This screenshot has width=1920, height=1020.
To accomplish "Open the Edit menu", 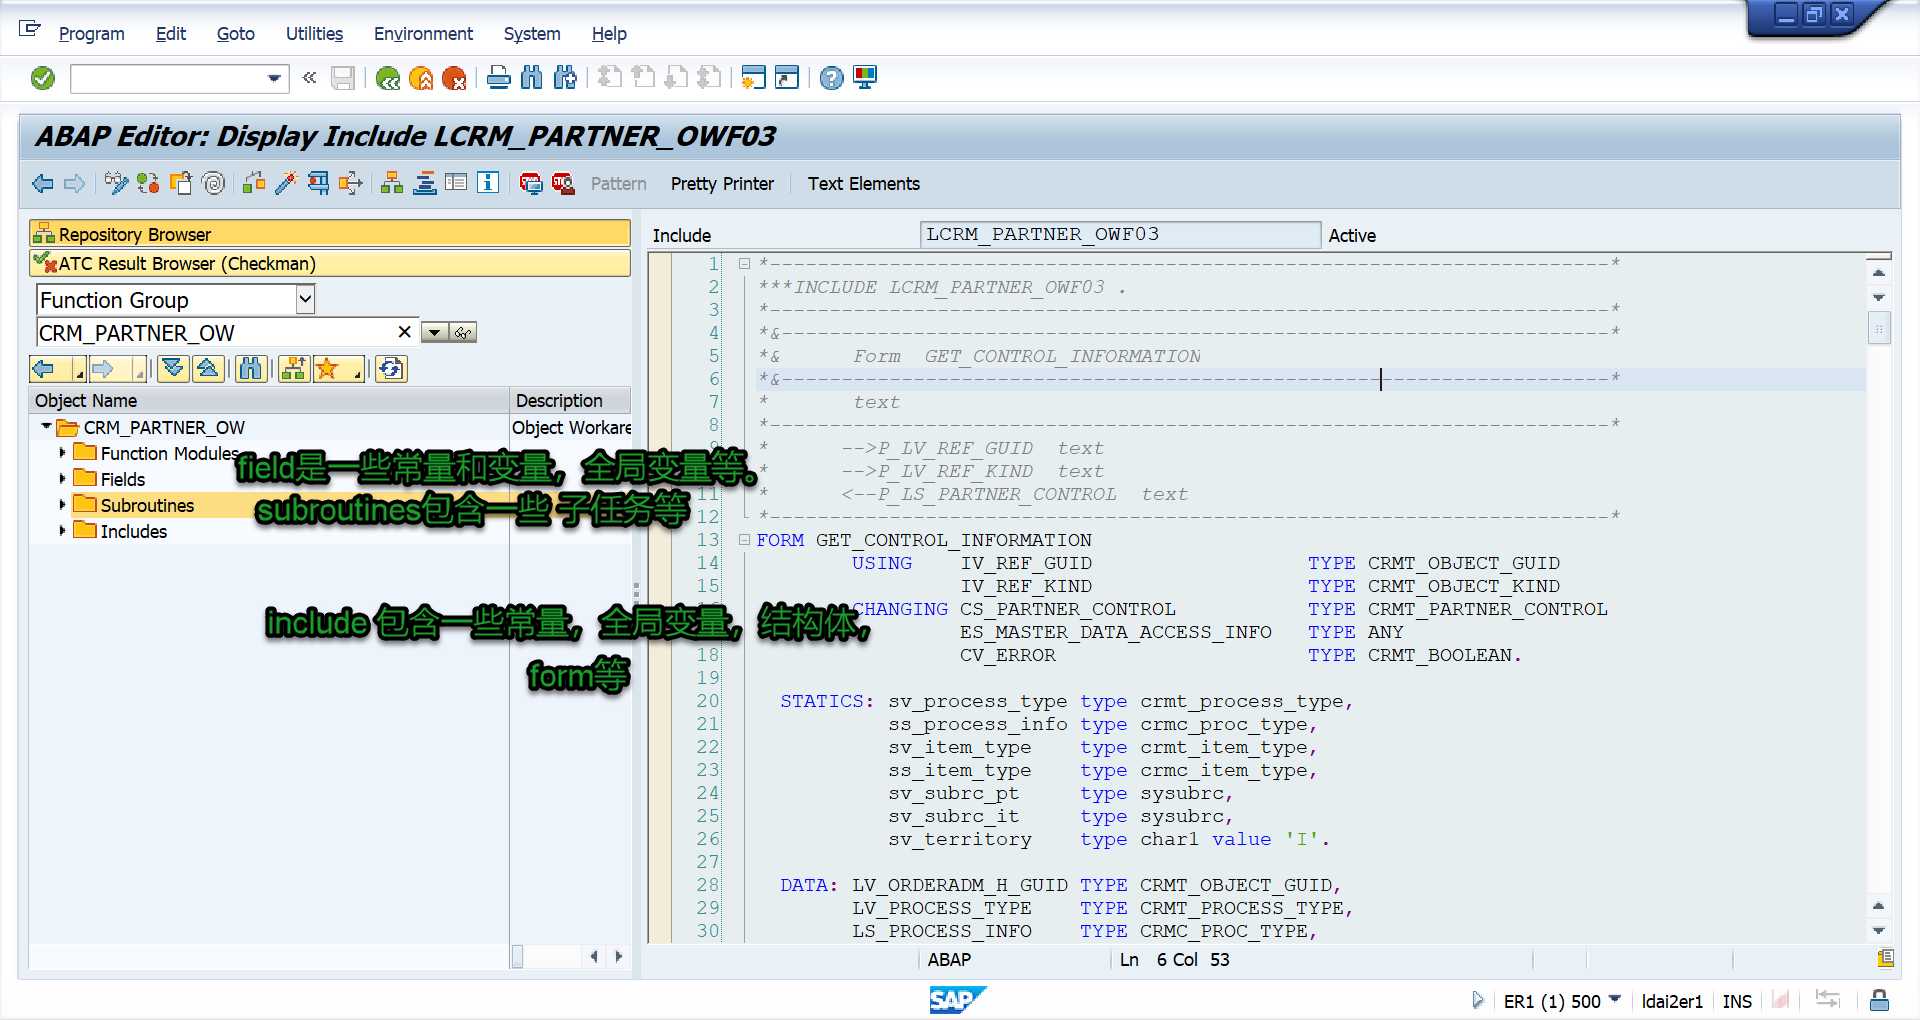I will click(171, 34).
